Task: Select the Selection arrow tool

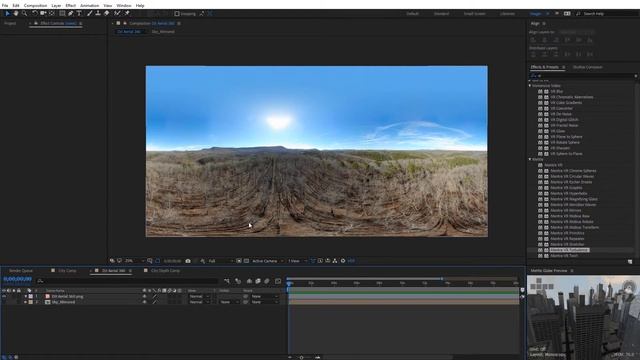Action: point(7,13)
